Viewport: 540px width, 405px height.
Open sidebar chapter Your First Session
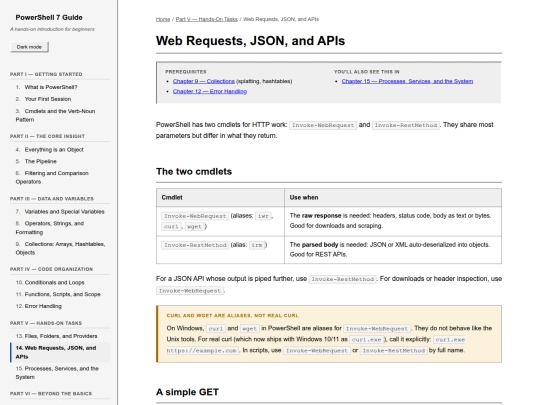point(48,99)
